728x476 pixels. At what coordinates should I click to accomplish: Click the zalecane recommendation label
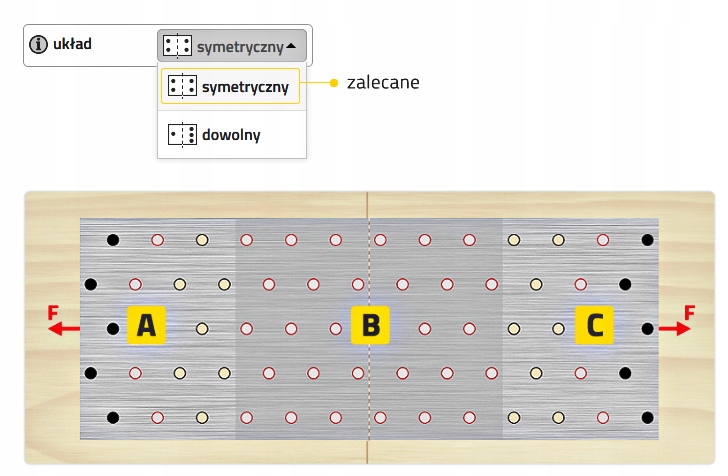click(x=383, y=83)
